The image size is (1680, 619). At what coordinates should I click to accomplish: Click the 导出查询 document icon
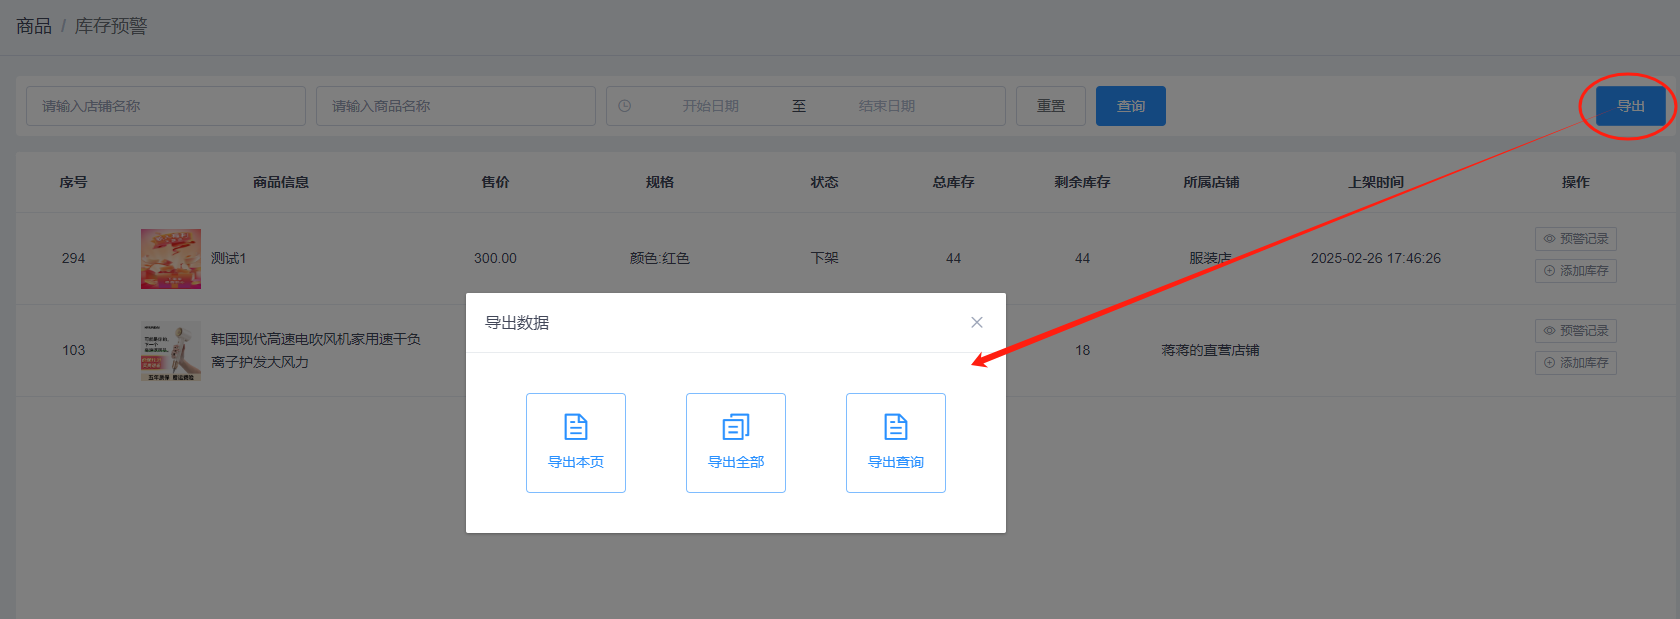pos(896,428)
